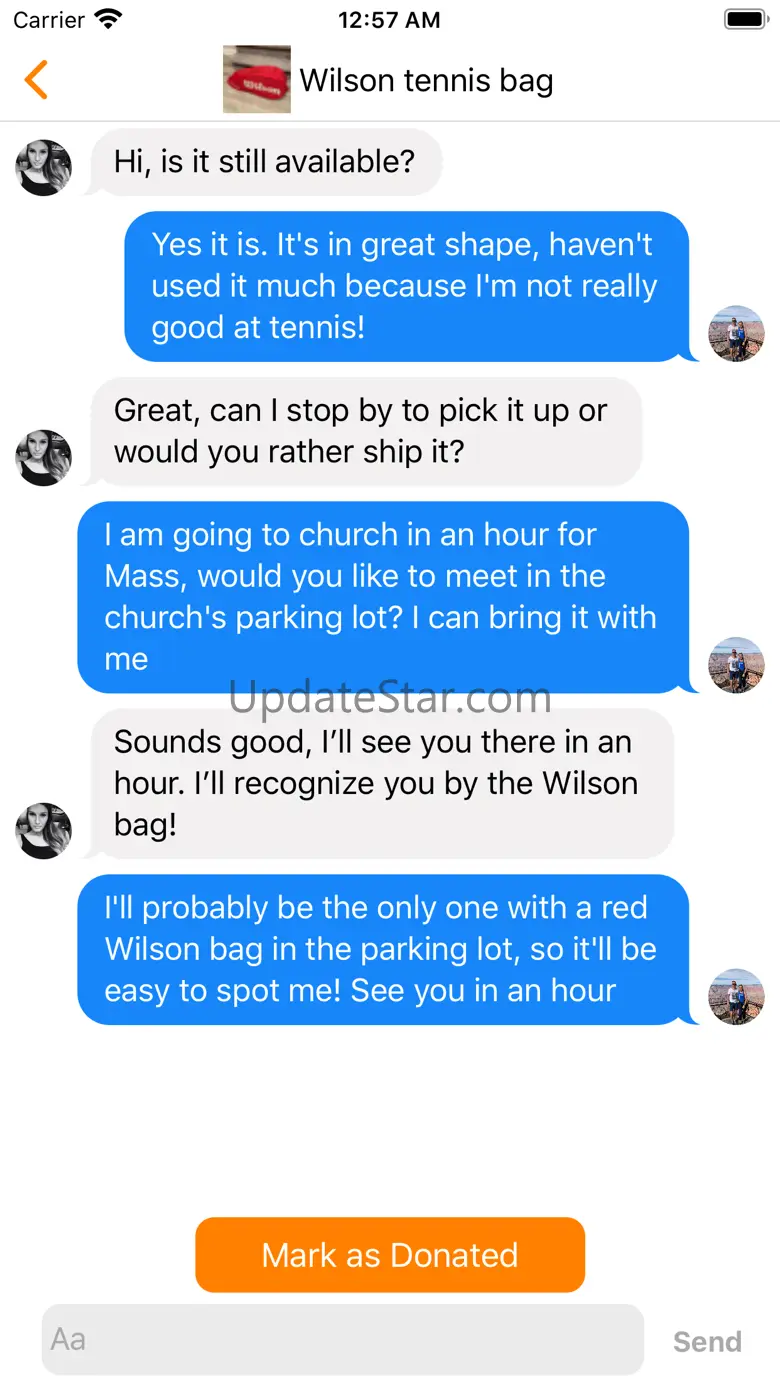Focus the message text input field
Image resolution: width=780 pixels, height=1387 pixels.
[342, 1339]
